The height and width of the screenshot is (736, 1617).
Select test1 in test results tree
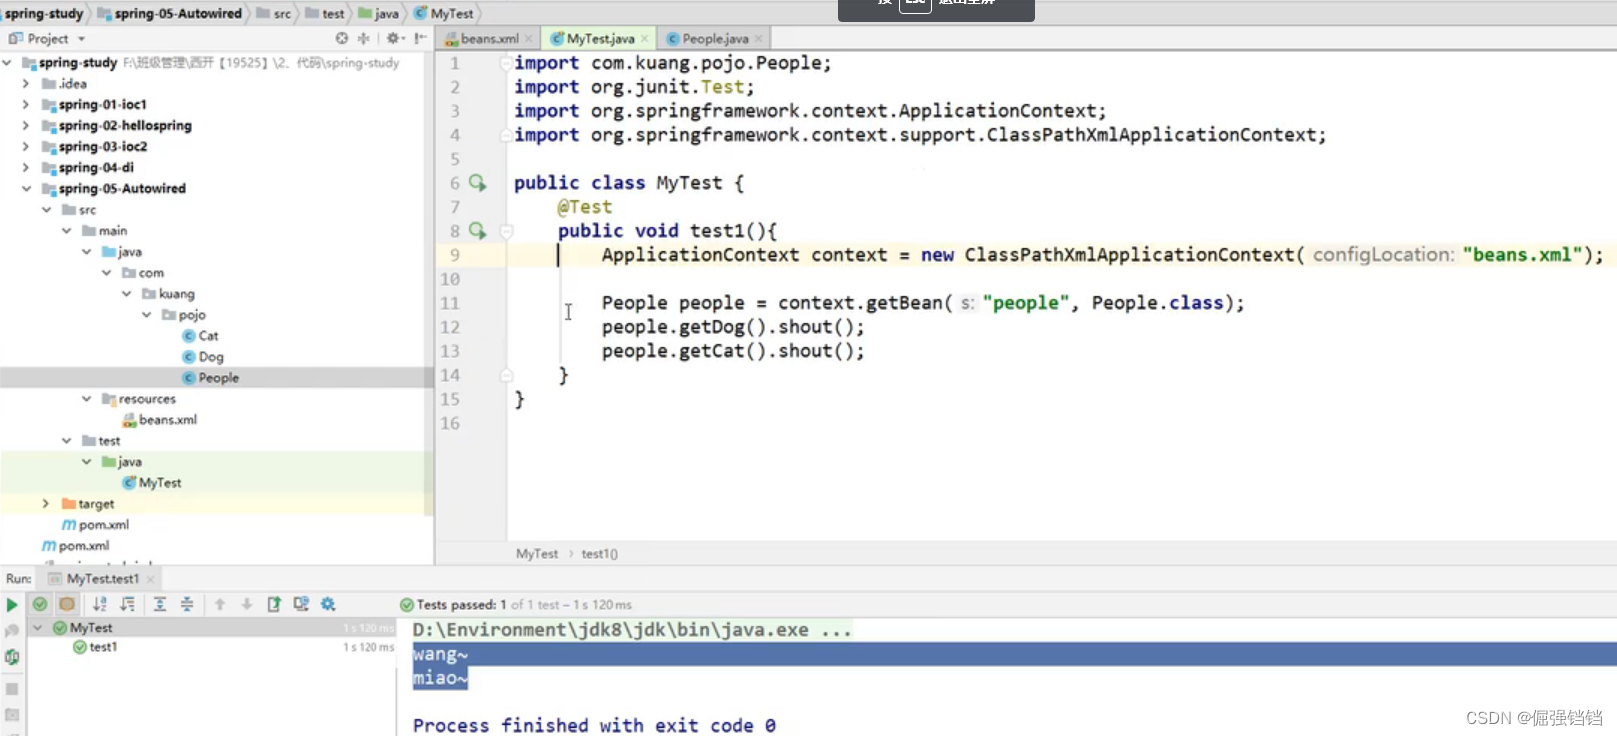(95, 647)
